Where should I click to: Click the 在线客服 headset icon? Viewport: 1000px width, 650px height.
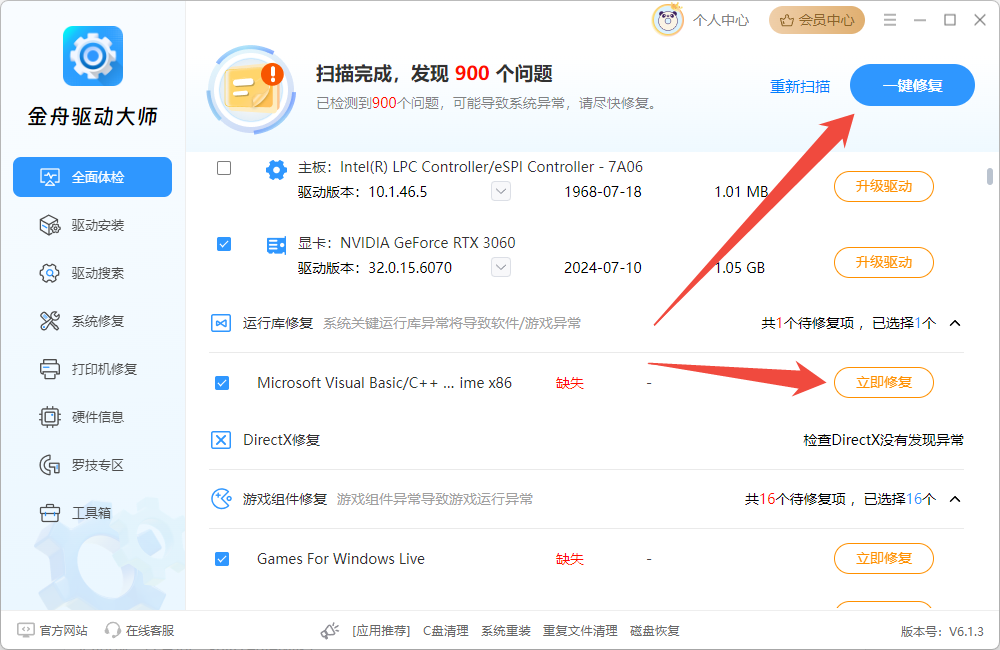coord(113,630)
